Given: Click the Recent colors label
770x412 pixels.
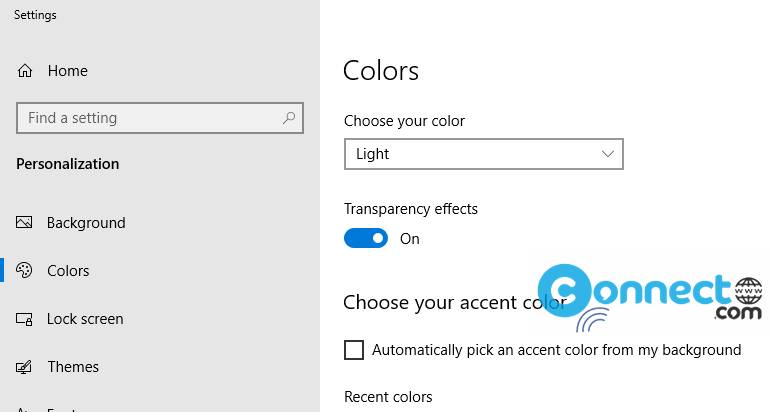Looking at the screenshot, I should click(x=388, y=397).
